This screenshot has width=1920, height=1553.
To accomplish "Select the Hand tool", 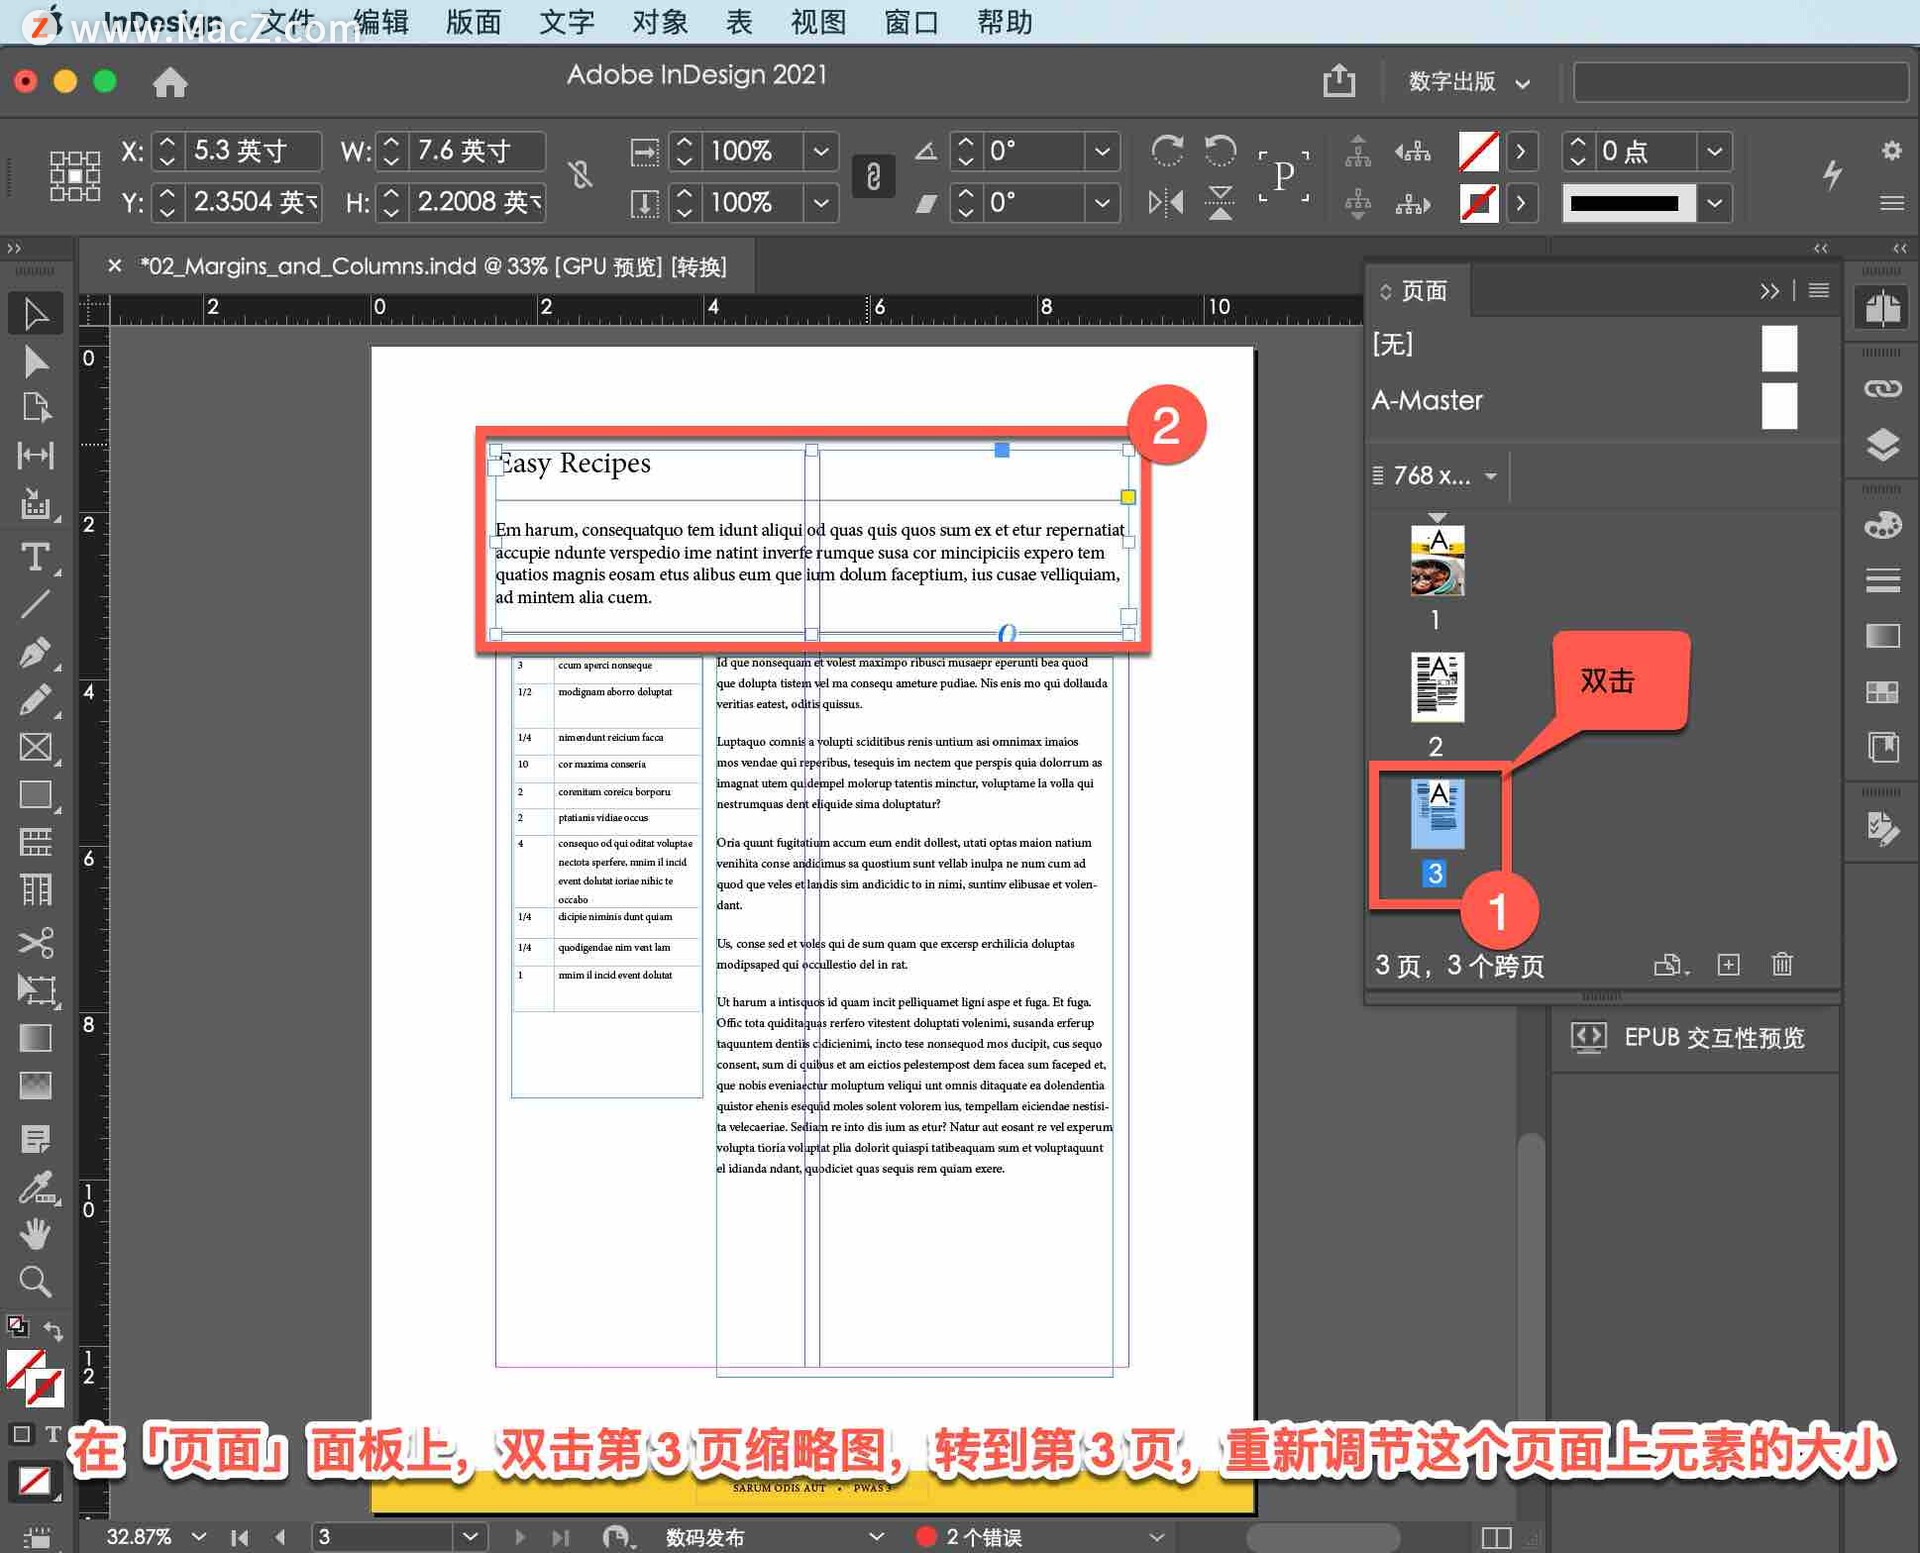I will tap(35, 1234).
